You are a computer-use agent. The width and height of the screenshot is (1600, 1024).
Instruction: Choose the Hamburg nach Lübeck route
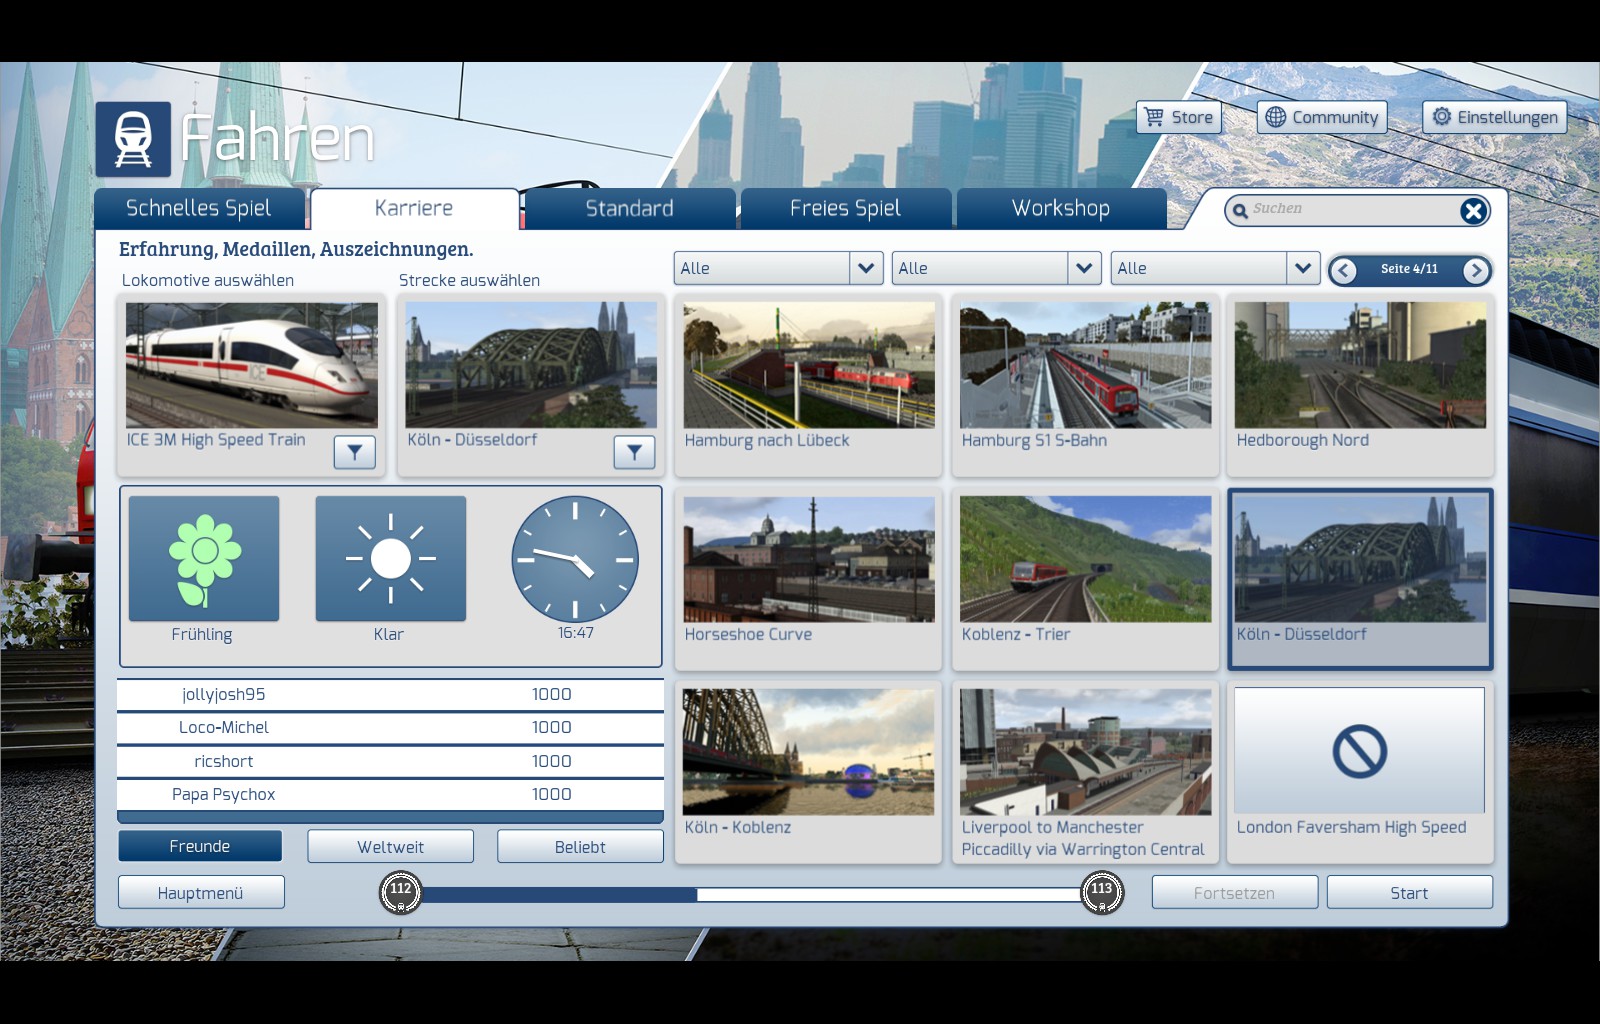pyautogui.click(x=809, y=385)
